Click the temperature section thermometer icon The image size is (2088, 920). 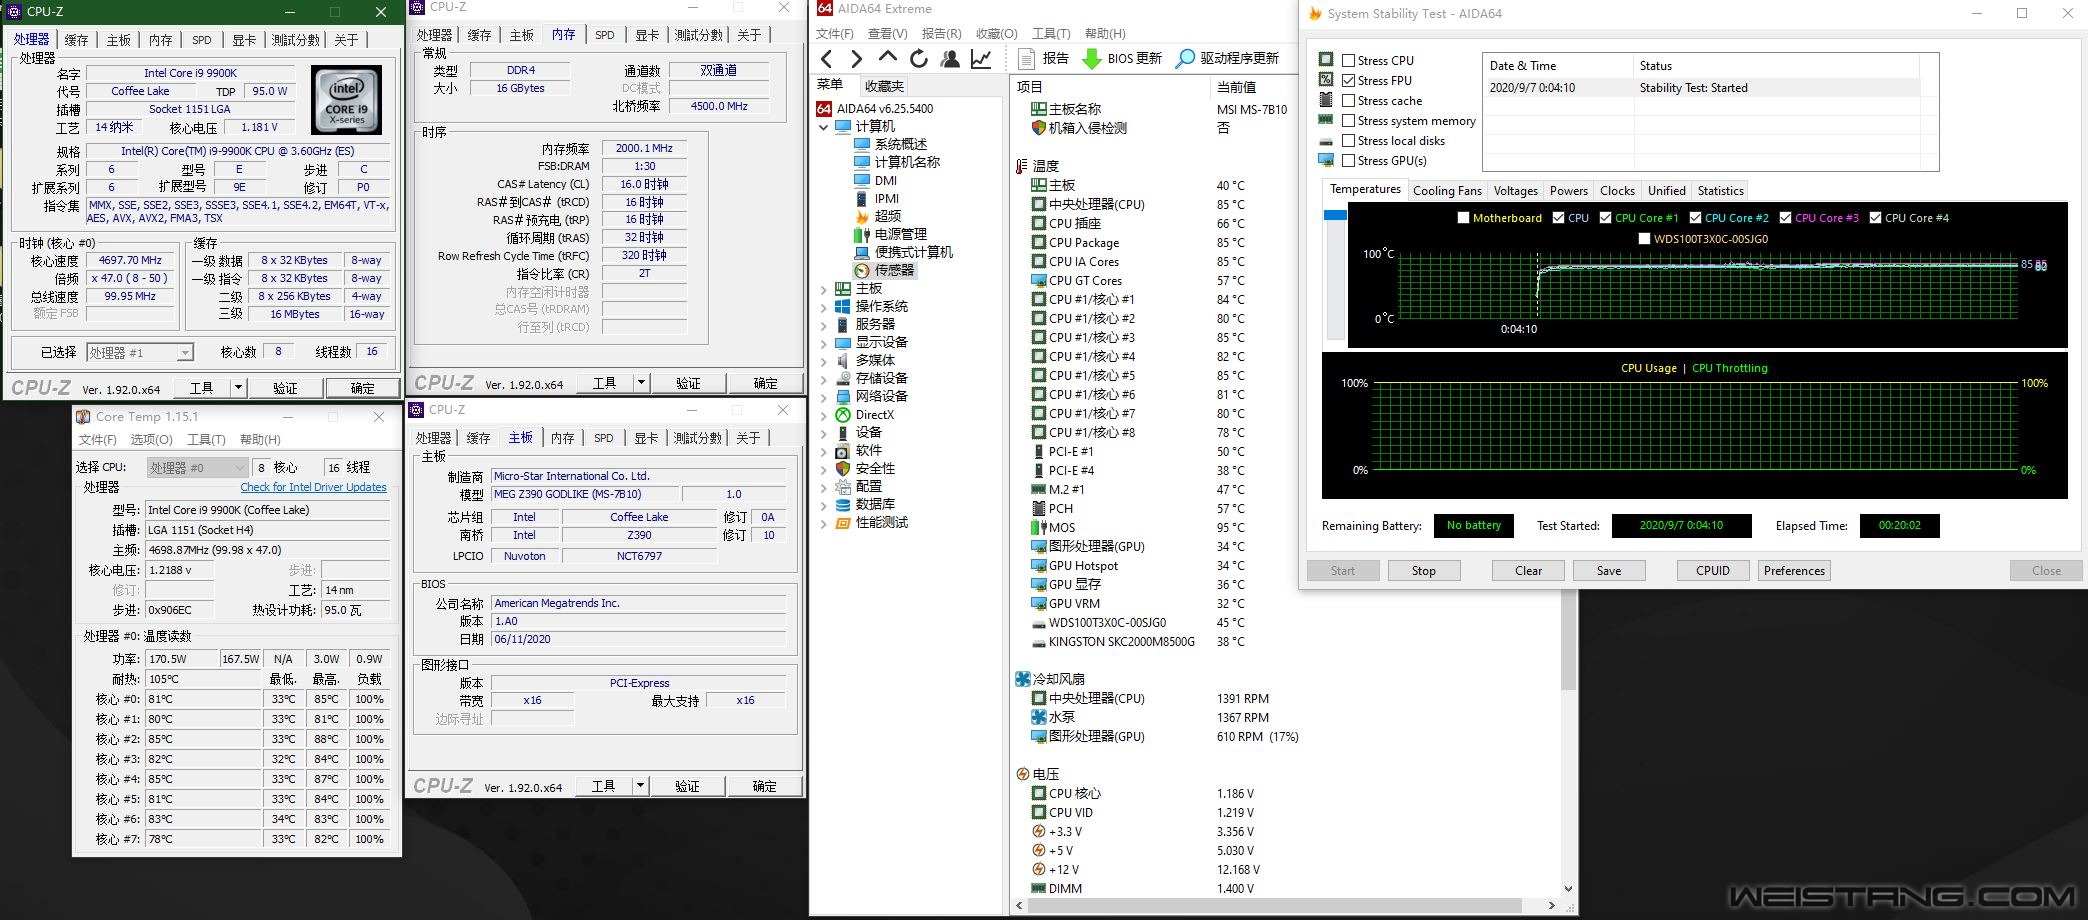1022,166
